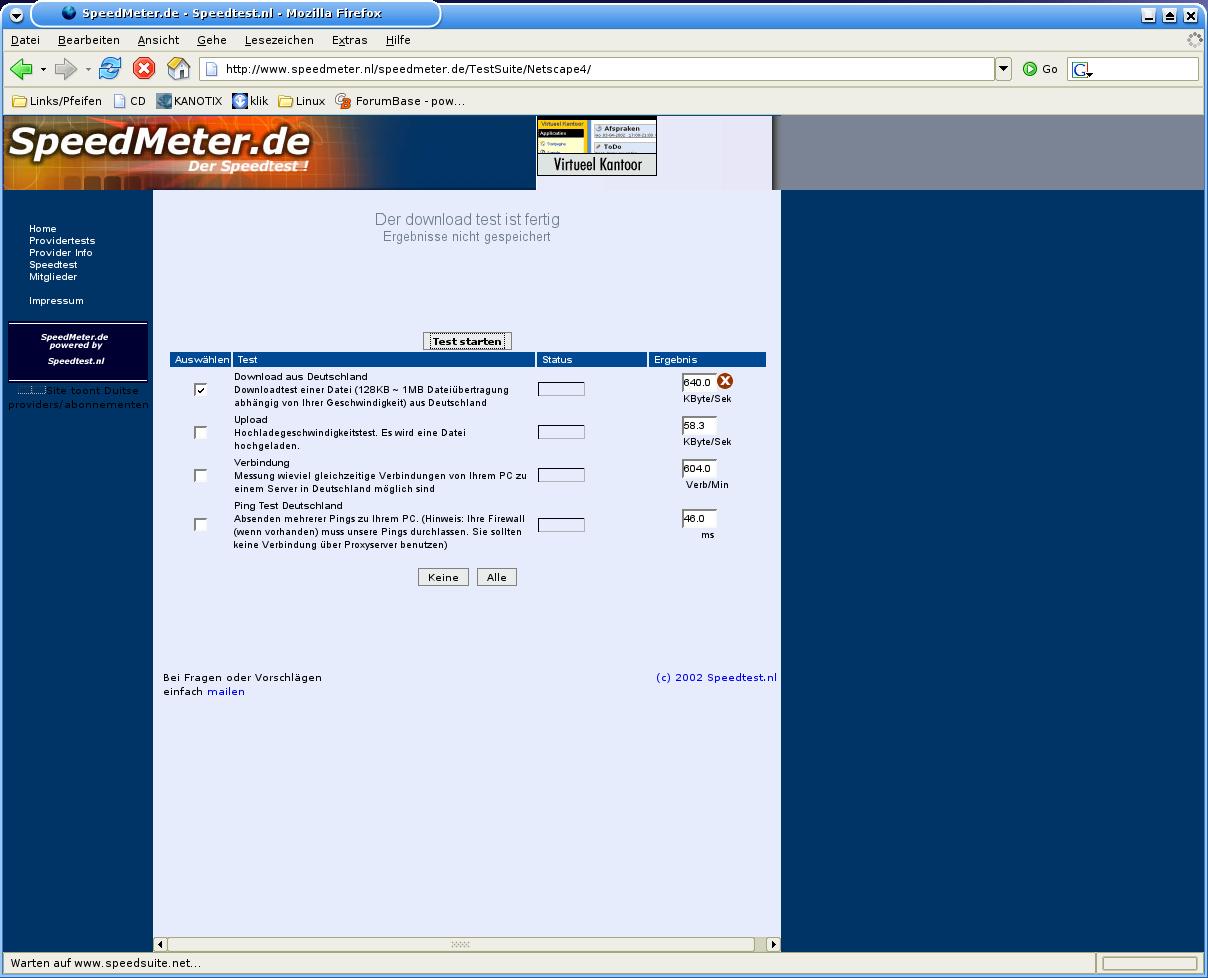Click the Keine button

pyautogui.click(x=443, y=577)
